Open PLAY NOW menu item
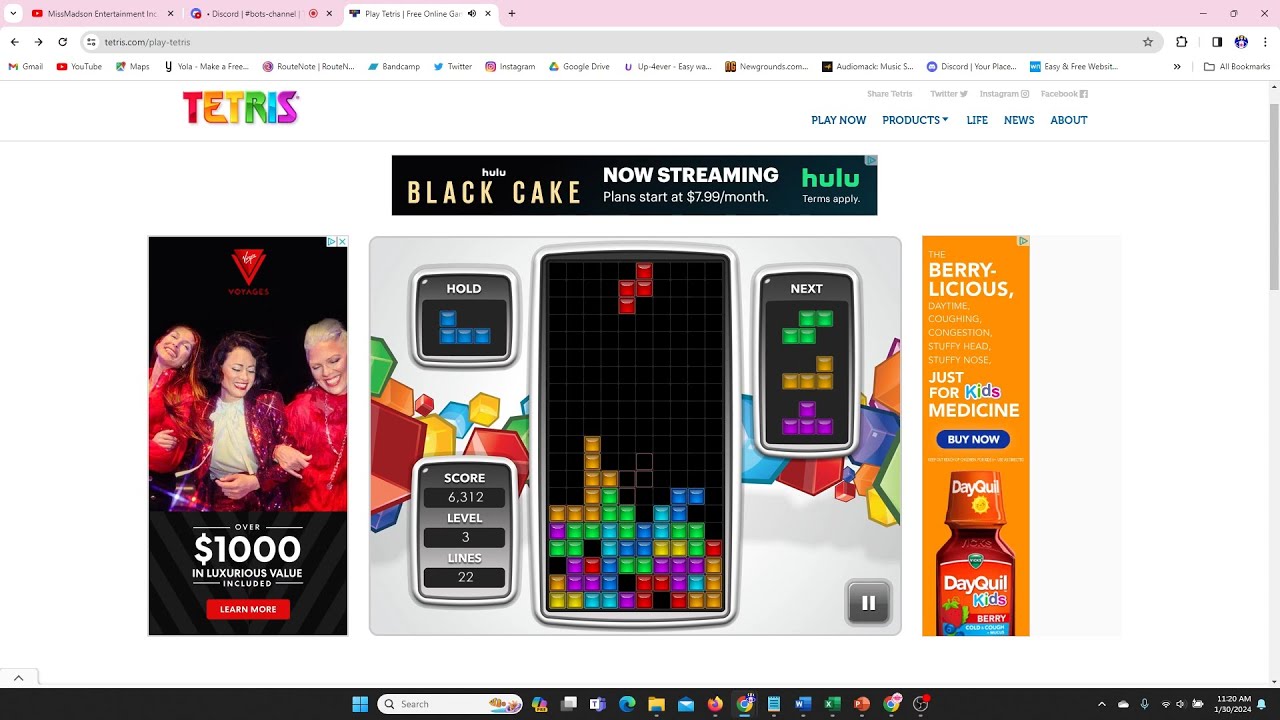Image resolution: width=1280 pixels, height=720 pixels. (x=838, y=120)
